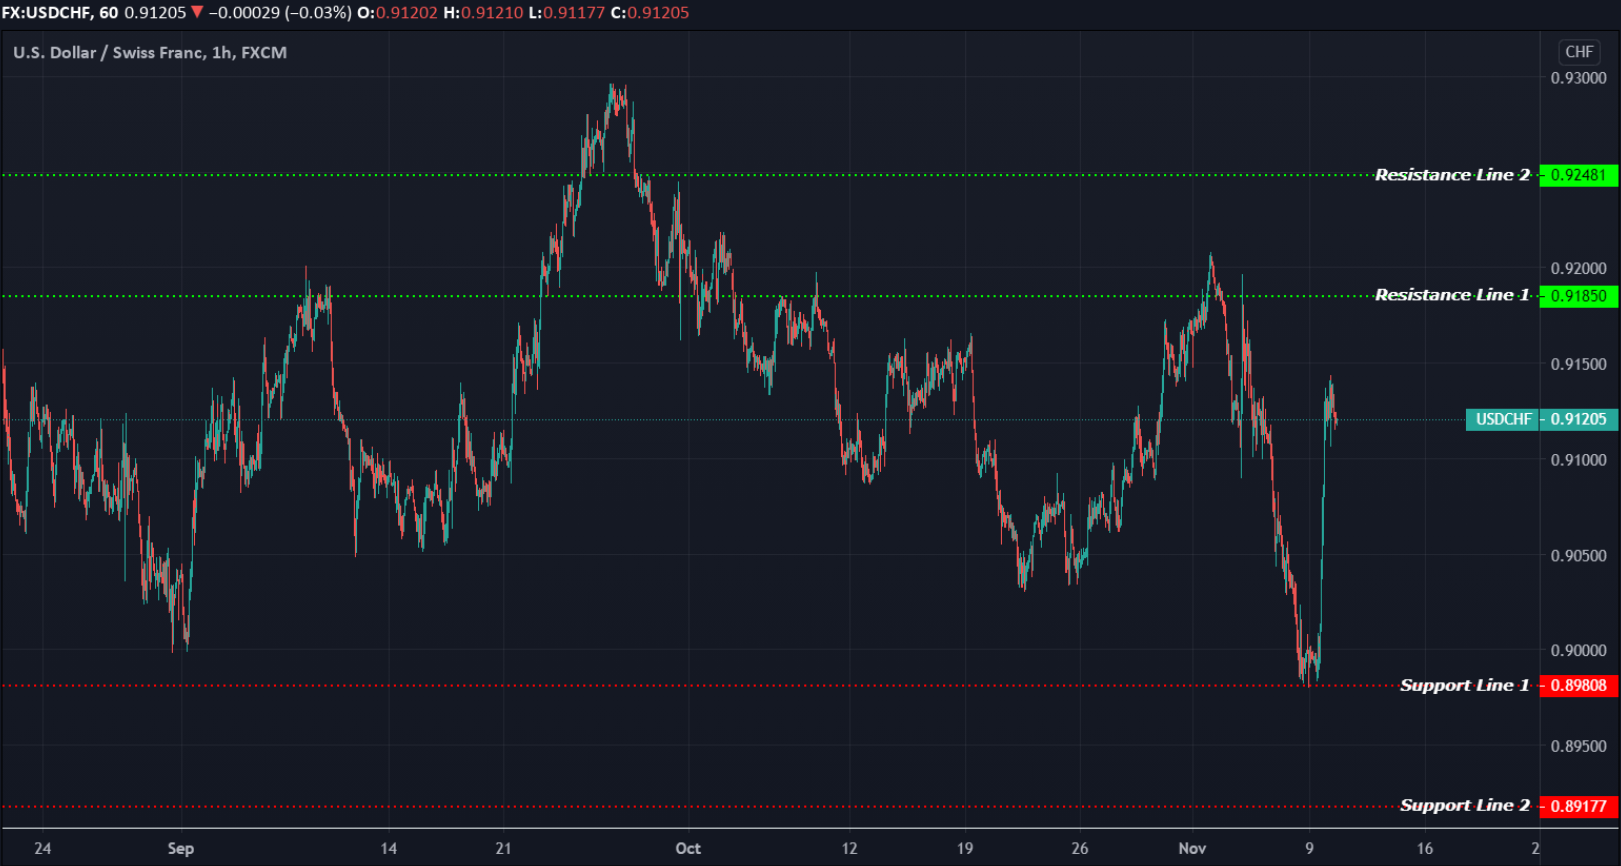
Task: Click the 24 date on time axis
Action: tap(42, 848)
